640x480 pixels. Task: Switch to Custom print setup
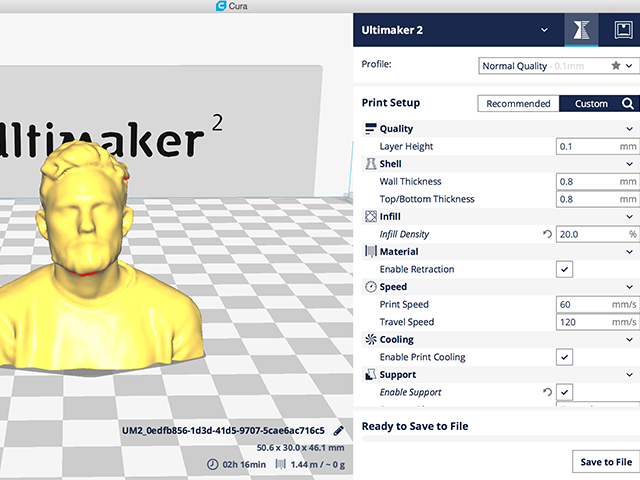coord(591,104)
